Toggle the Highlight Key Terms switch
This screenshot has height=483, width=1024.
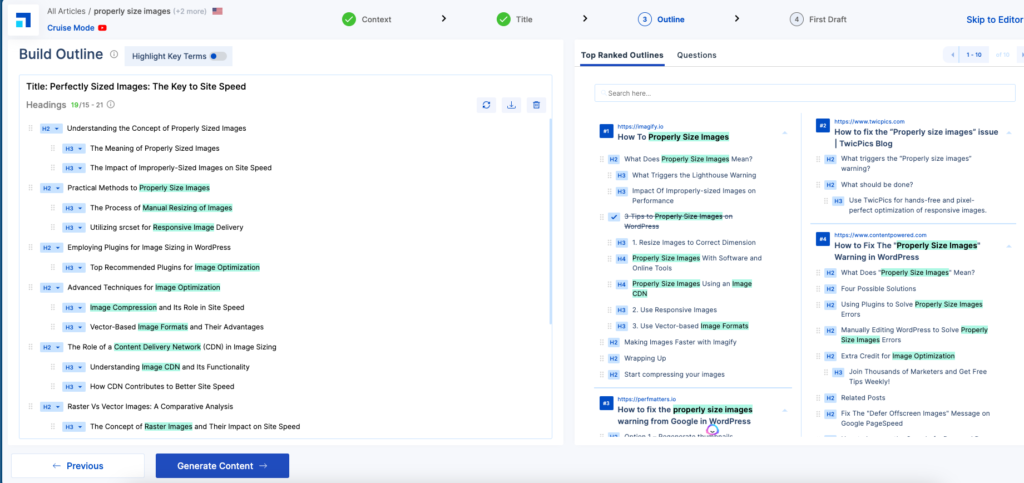(x=217, y=56)
